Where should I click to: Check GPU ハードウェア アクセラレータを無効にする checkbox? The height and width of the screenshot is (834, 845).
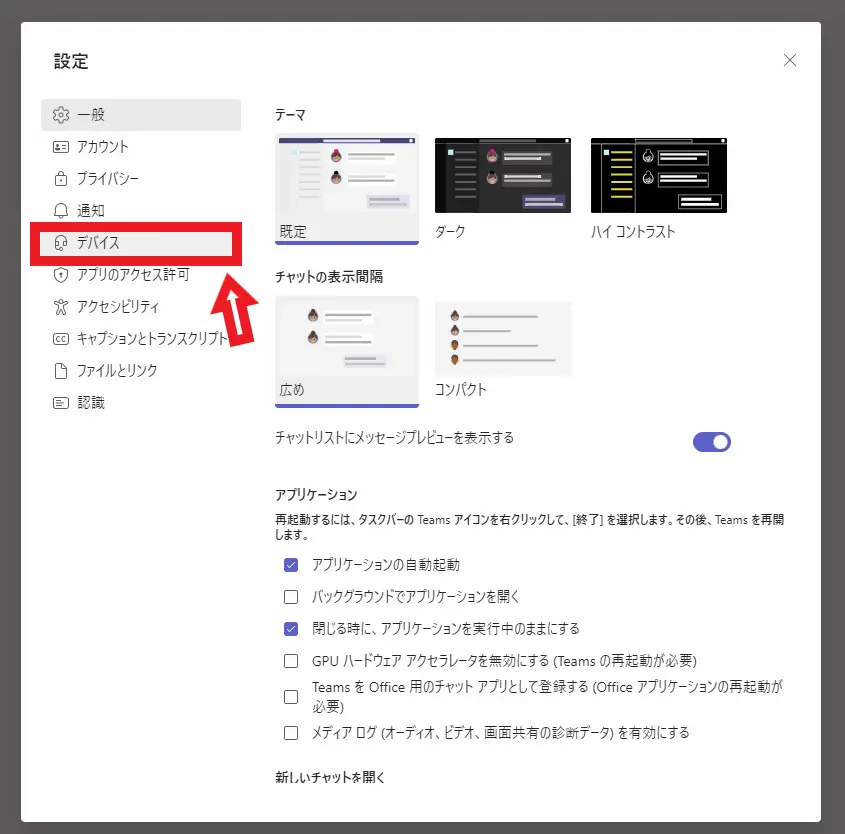pyautogui.click(x=291, y=661)
